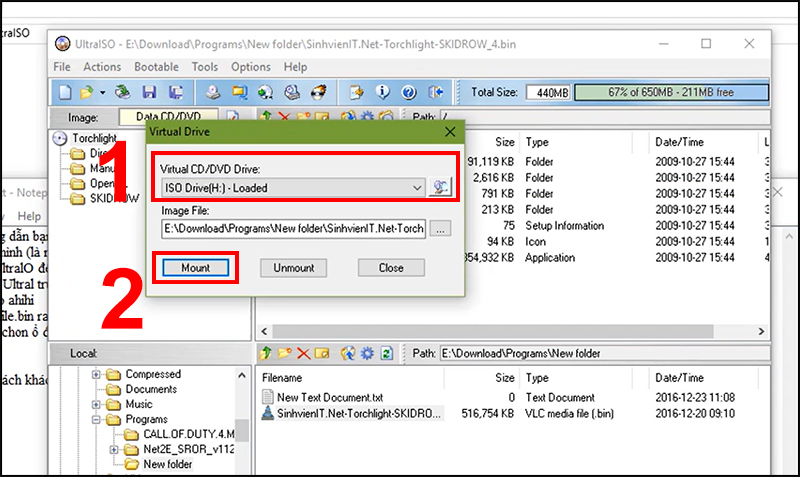Click the New image toolbar icon
800x477 pixels.
(x=65, y=92)
